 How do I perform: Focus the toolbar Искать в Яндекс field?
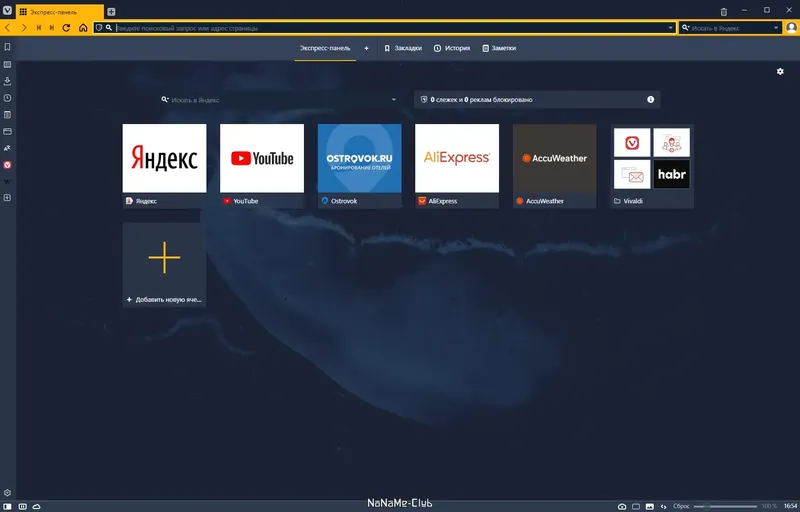coord(731,28)
